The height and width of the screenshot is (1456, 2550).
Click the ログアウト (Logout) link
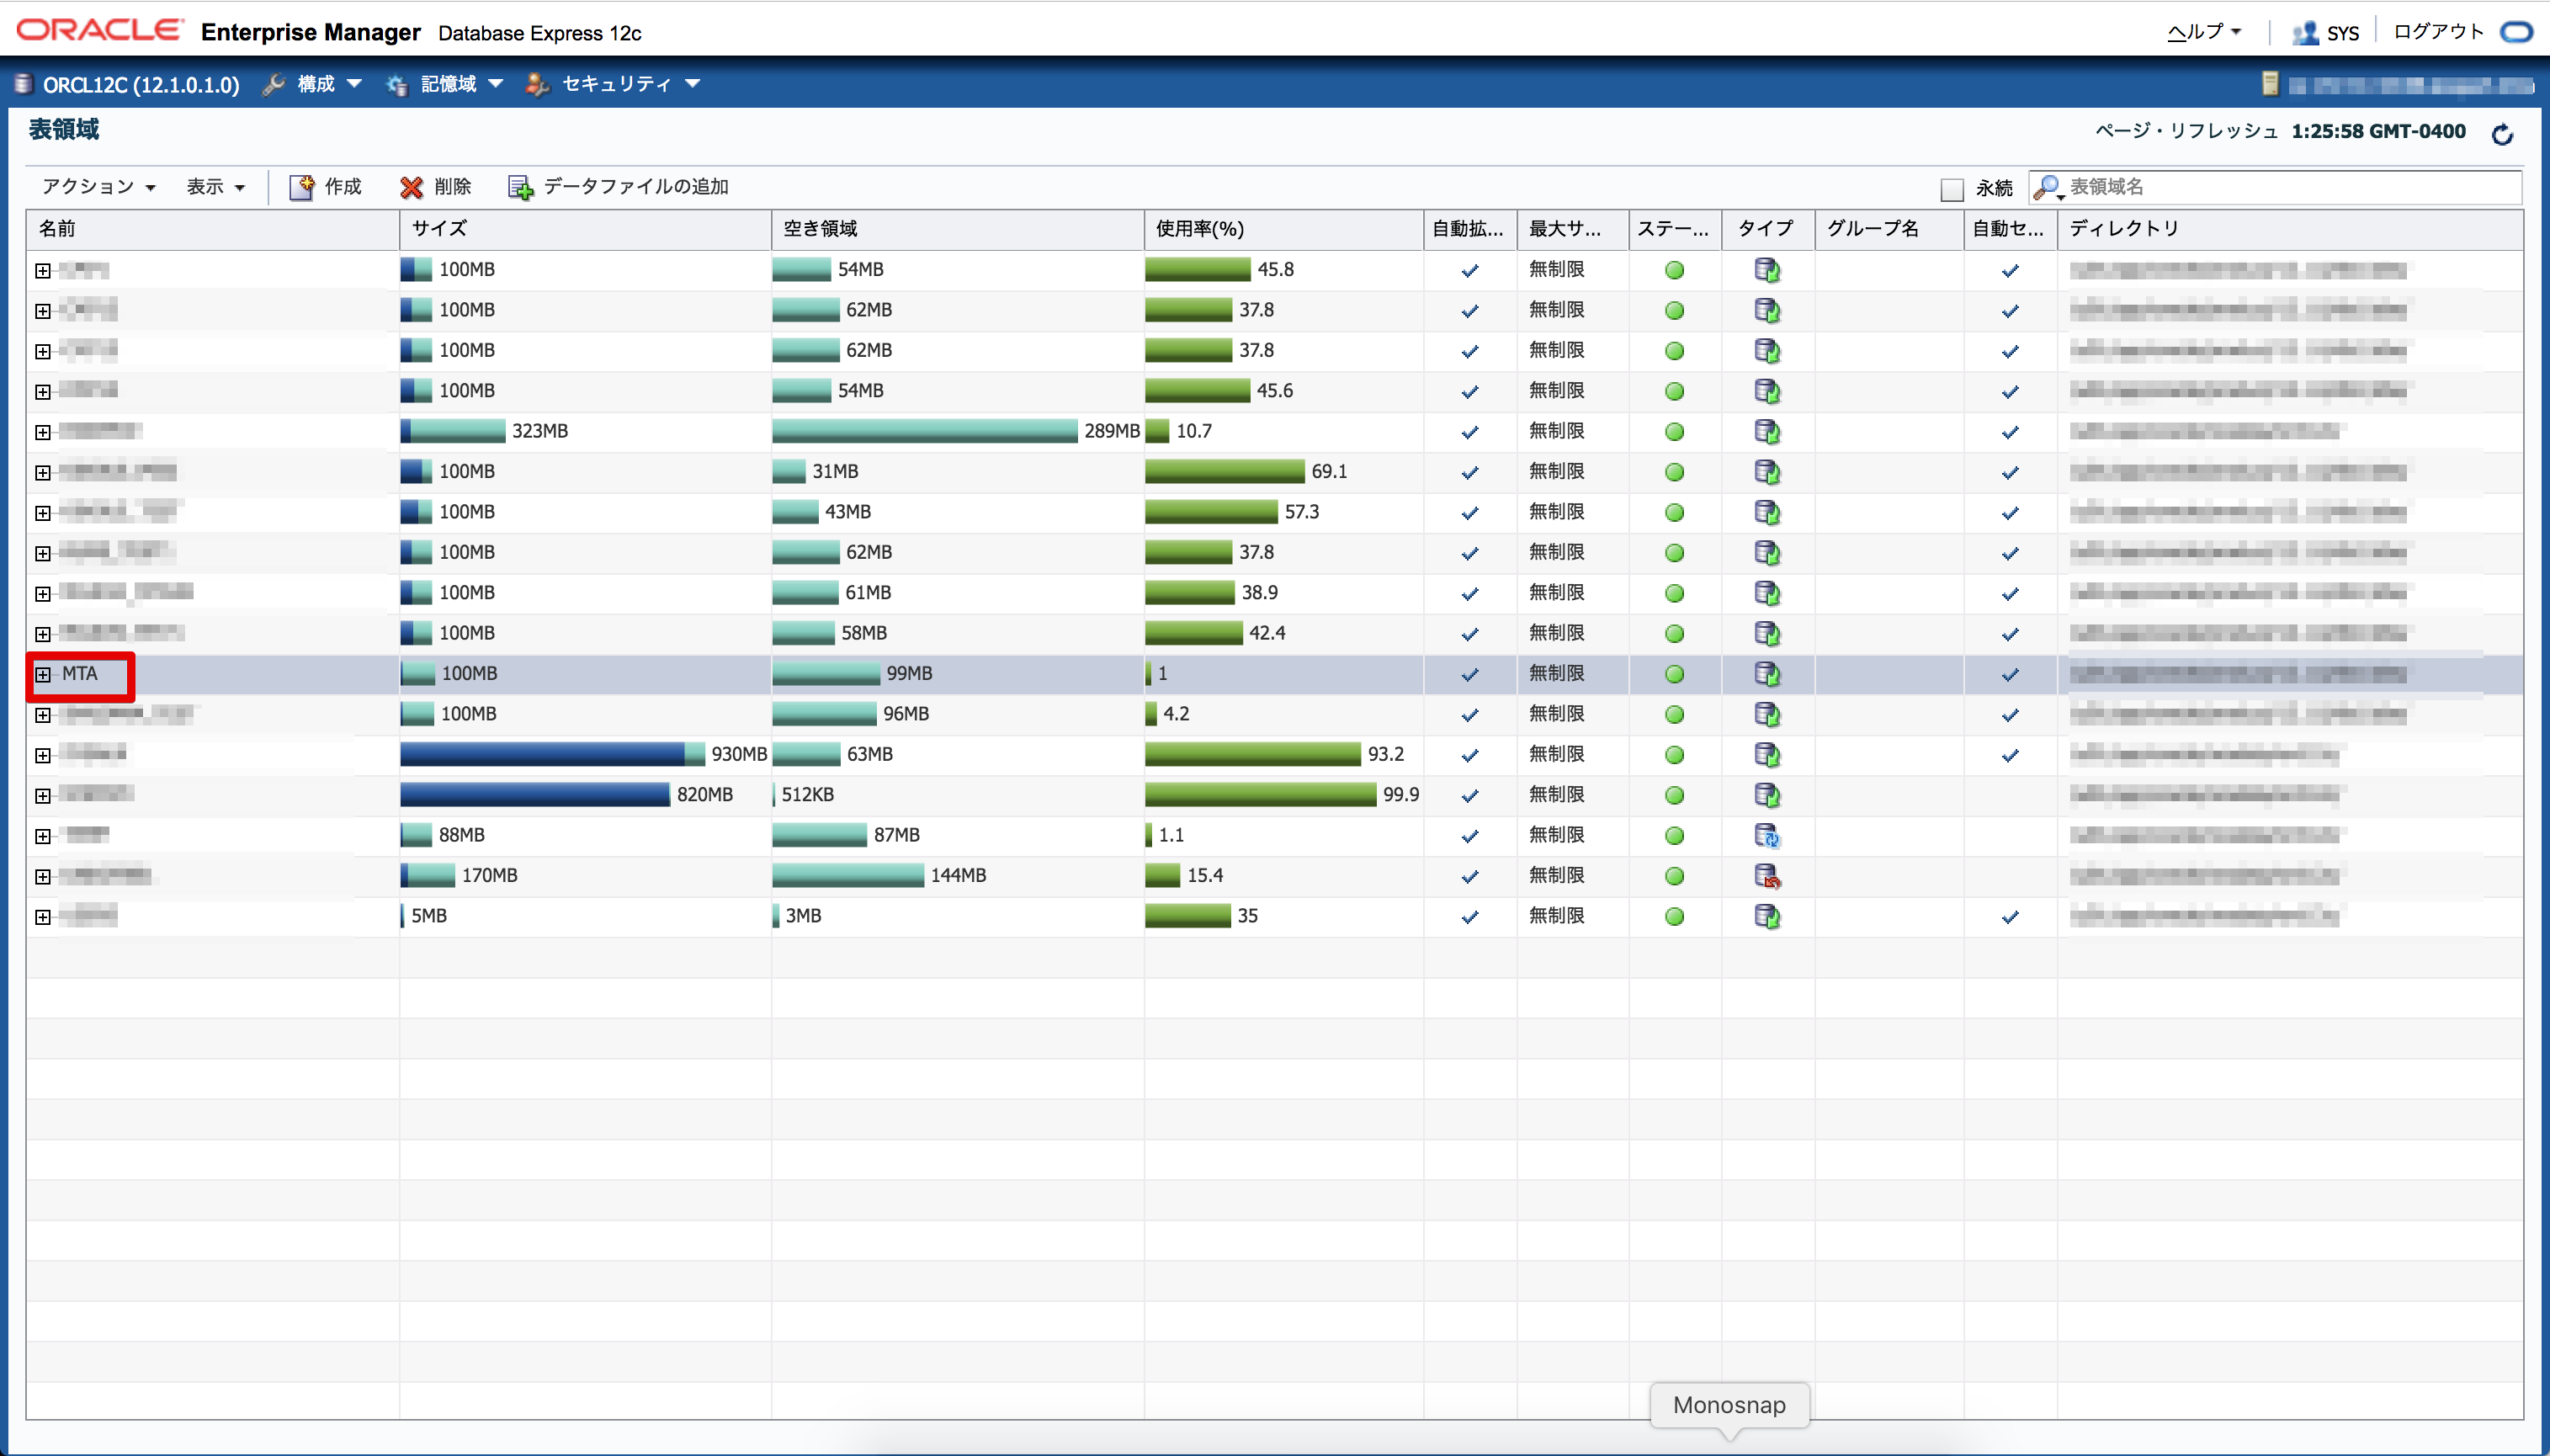[x=2437, y=32]
